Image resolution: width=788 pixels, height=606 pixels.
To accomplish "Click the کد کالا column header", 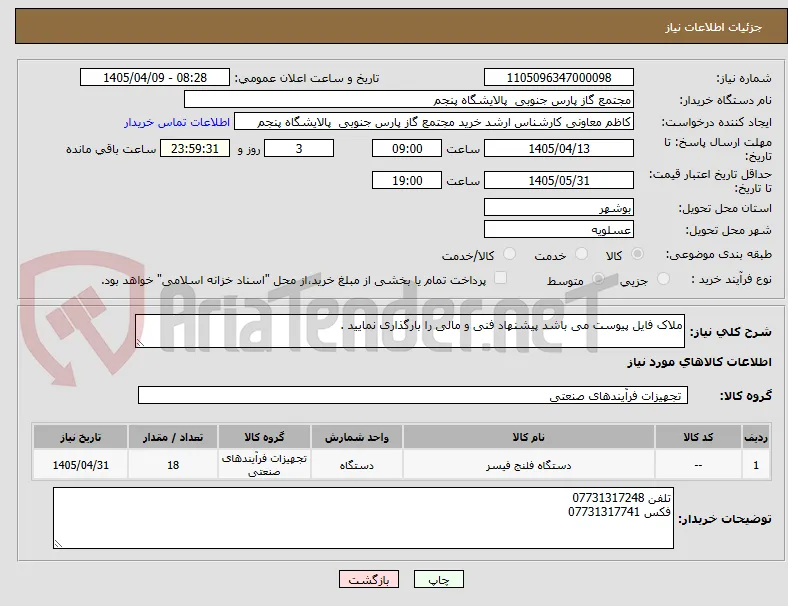I will pyautogui.click(x=699, y=437).
